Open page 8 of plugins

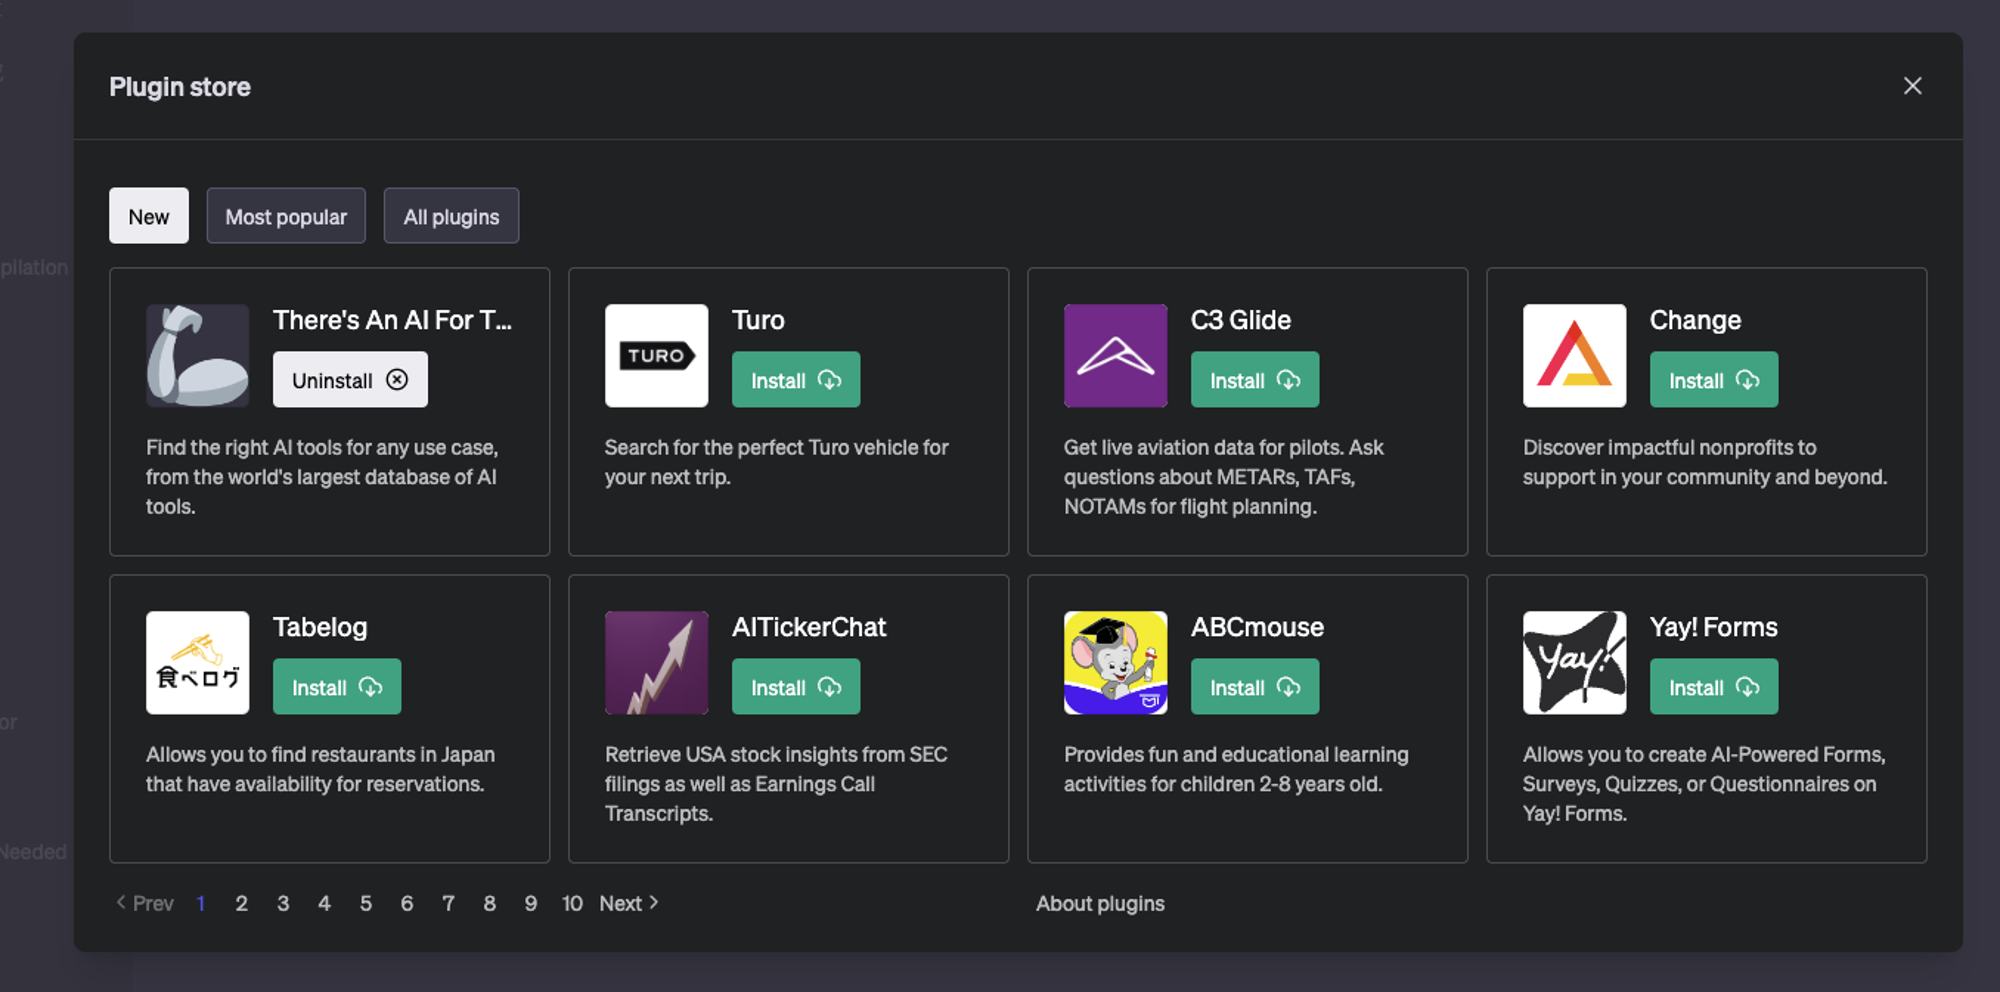click(489, 903)
